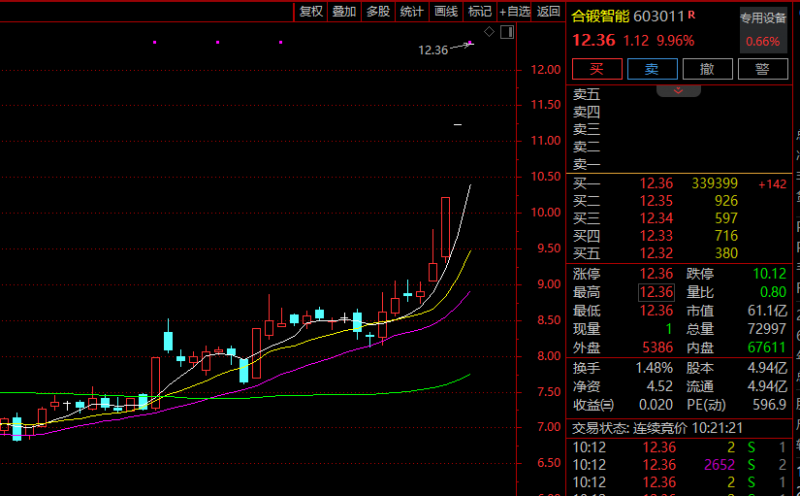
Task: Click the 警 alert button
Action: point(762,69)
